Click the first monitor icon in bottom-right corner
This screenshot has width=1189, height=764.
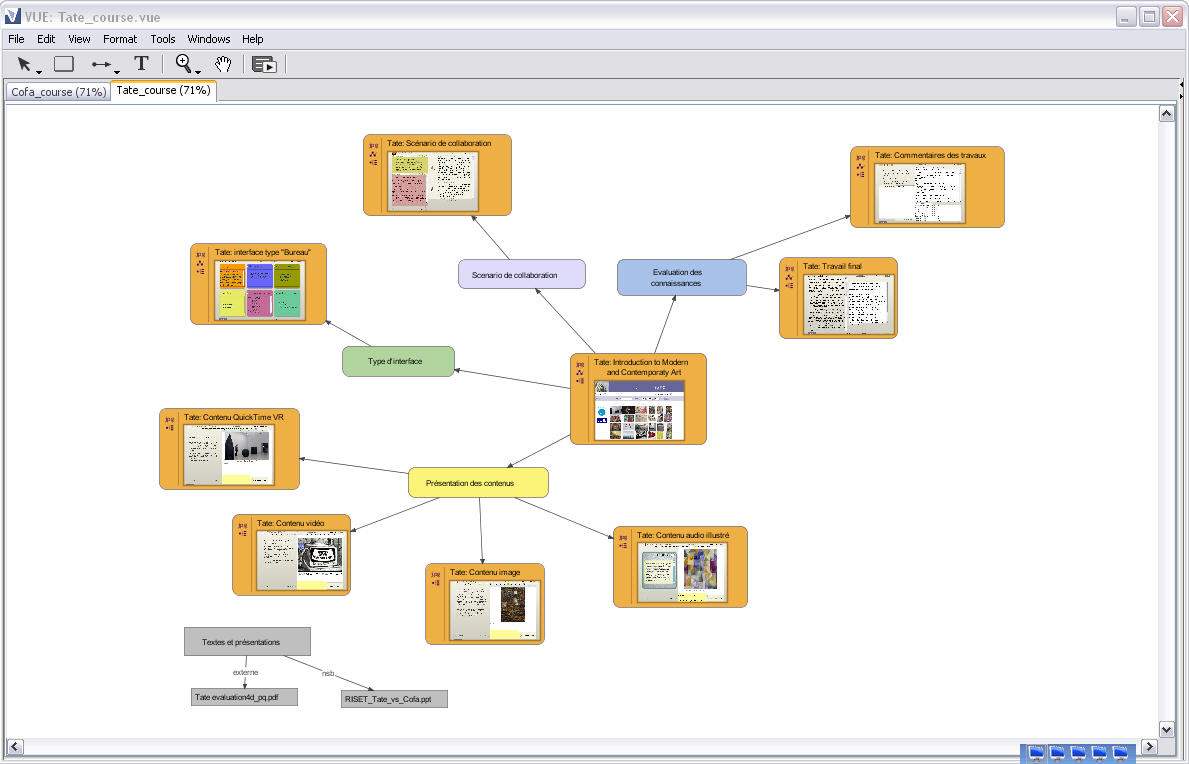pos(1036,753)
